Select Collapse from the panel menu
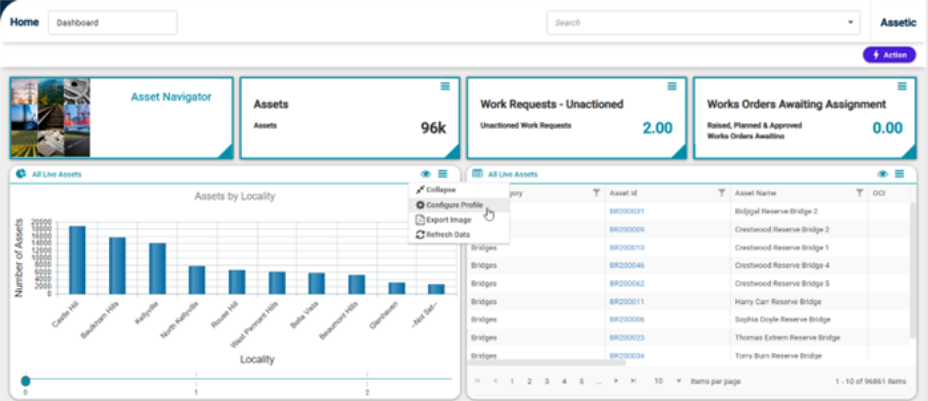Viewport: 928px width, 401px height. click(440, 189)
